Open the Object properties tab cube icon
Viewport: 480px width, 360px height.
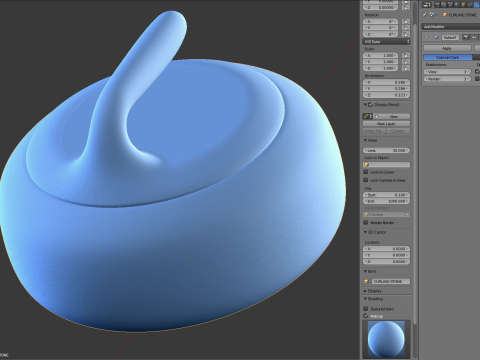[463, 4]
